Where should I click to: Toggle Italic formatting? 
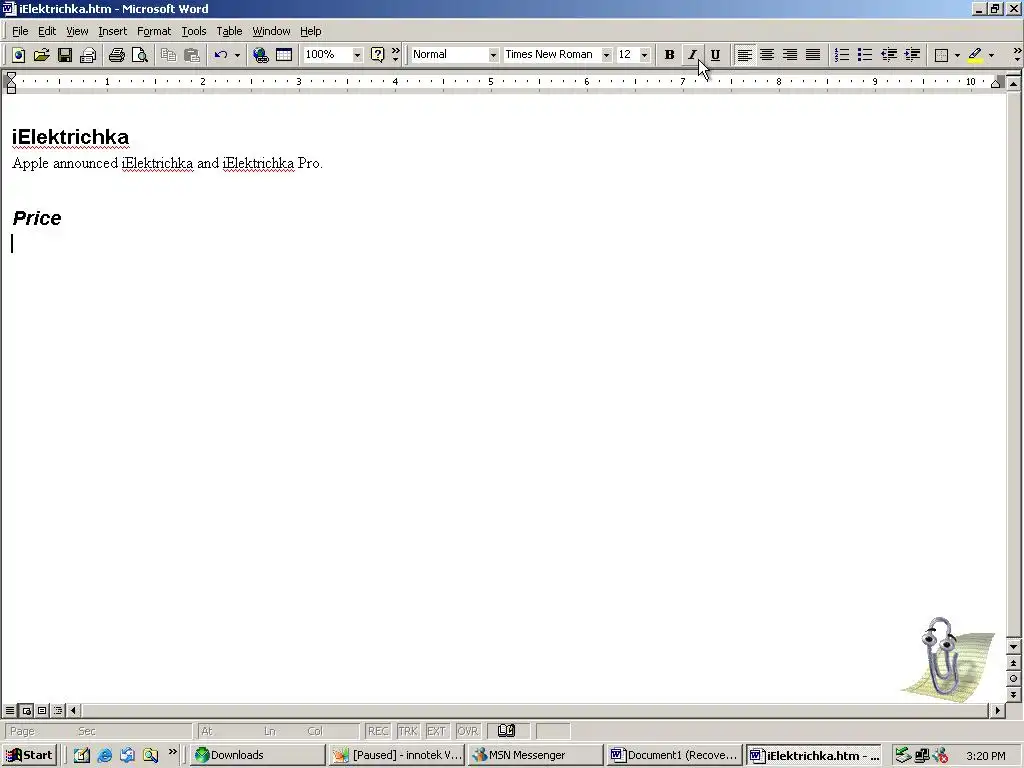(x=692, y=55)
